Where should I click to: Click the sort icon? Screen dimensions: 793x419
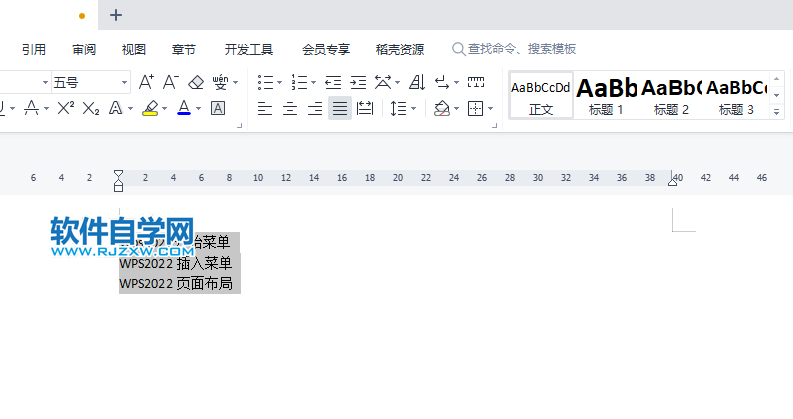[417, 82]
